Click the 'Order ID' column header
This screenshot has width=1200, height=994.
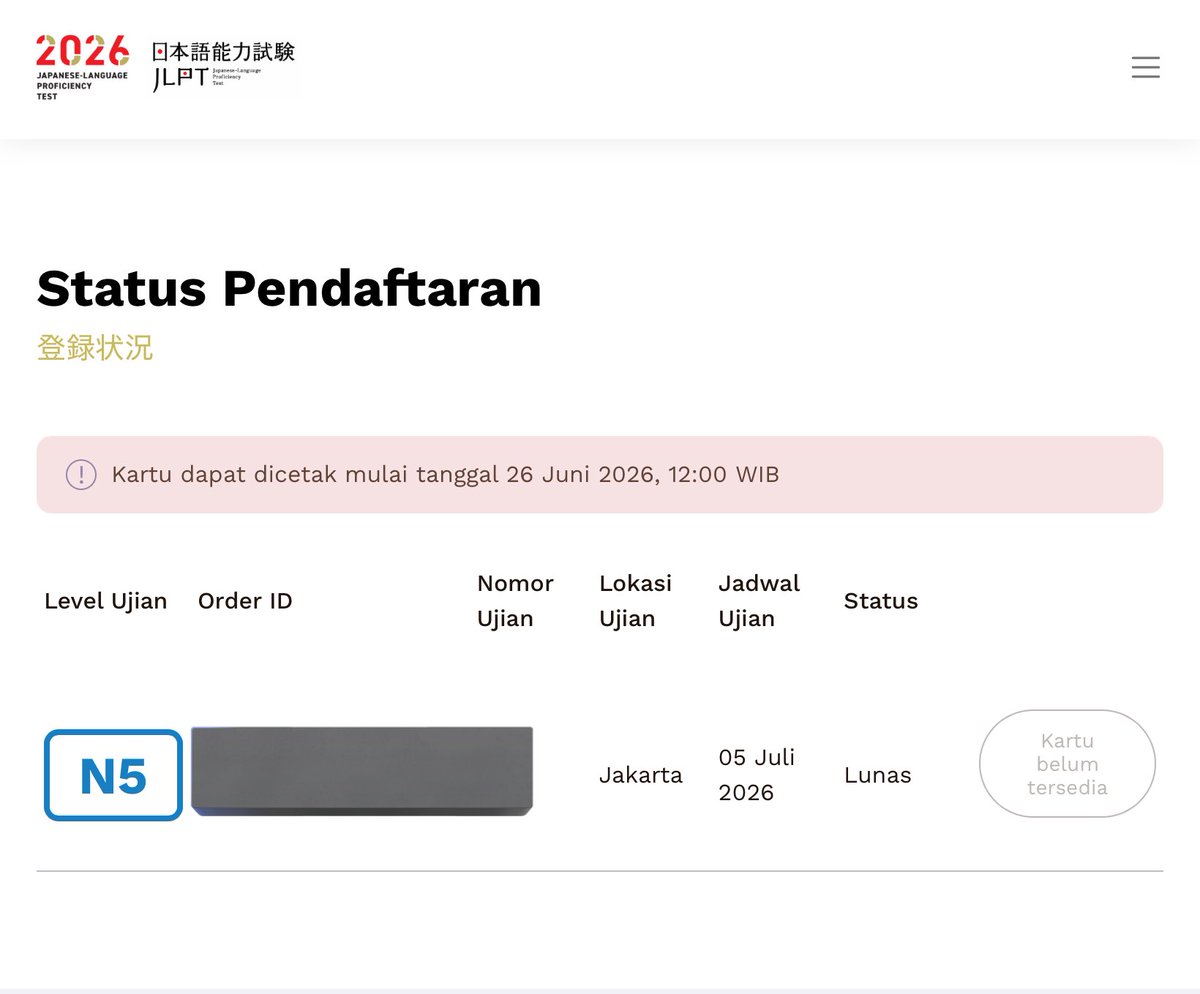pos(245,601)
